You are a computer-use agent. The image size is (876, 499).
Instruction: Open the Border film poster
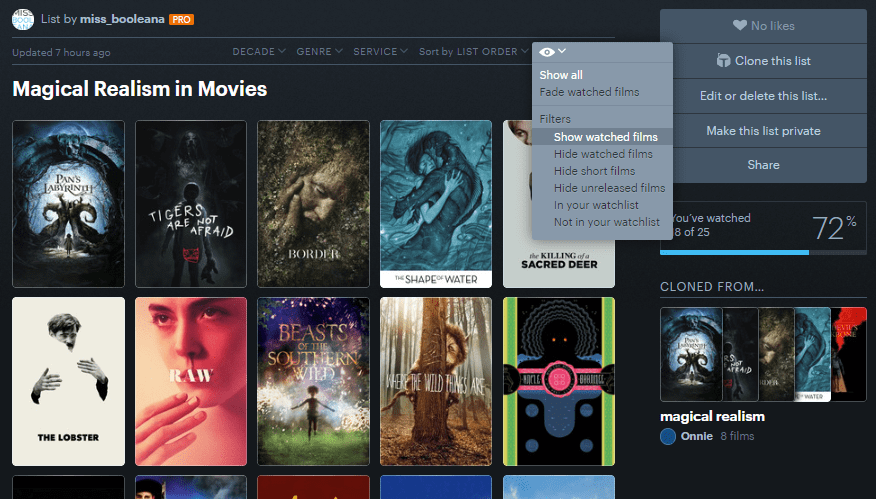pos(313,204)
